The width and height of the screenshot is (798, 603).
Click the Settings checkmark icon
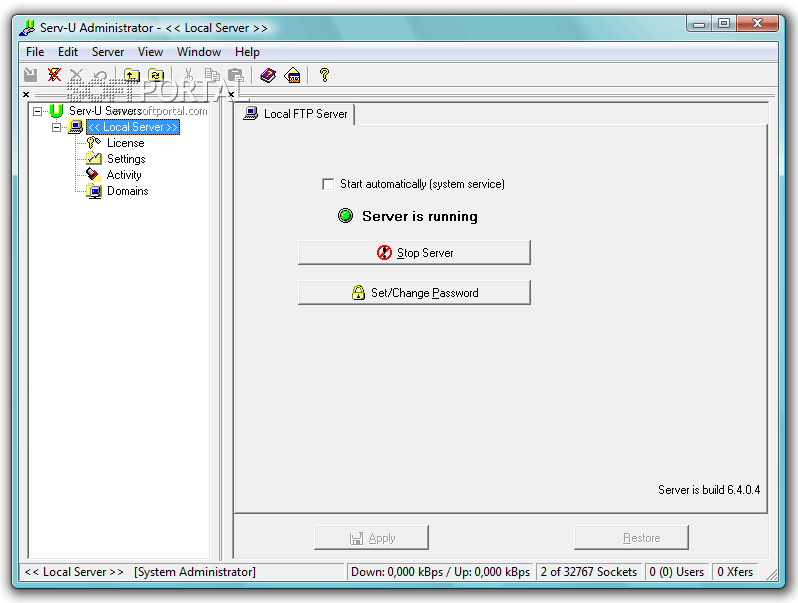tap(94, 159)
